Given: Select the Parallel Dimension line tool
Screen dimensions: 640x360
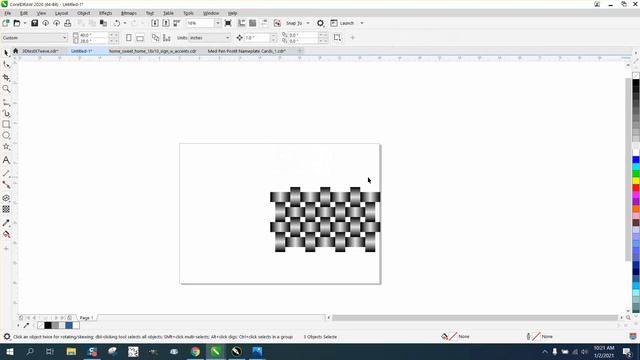Looking at the screenshot, I should [6, 173].
